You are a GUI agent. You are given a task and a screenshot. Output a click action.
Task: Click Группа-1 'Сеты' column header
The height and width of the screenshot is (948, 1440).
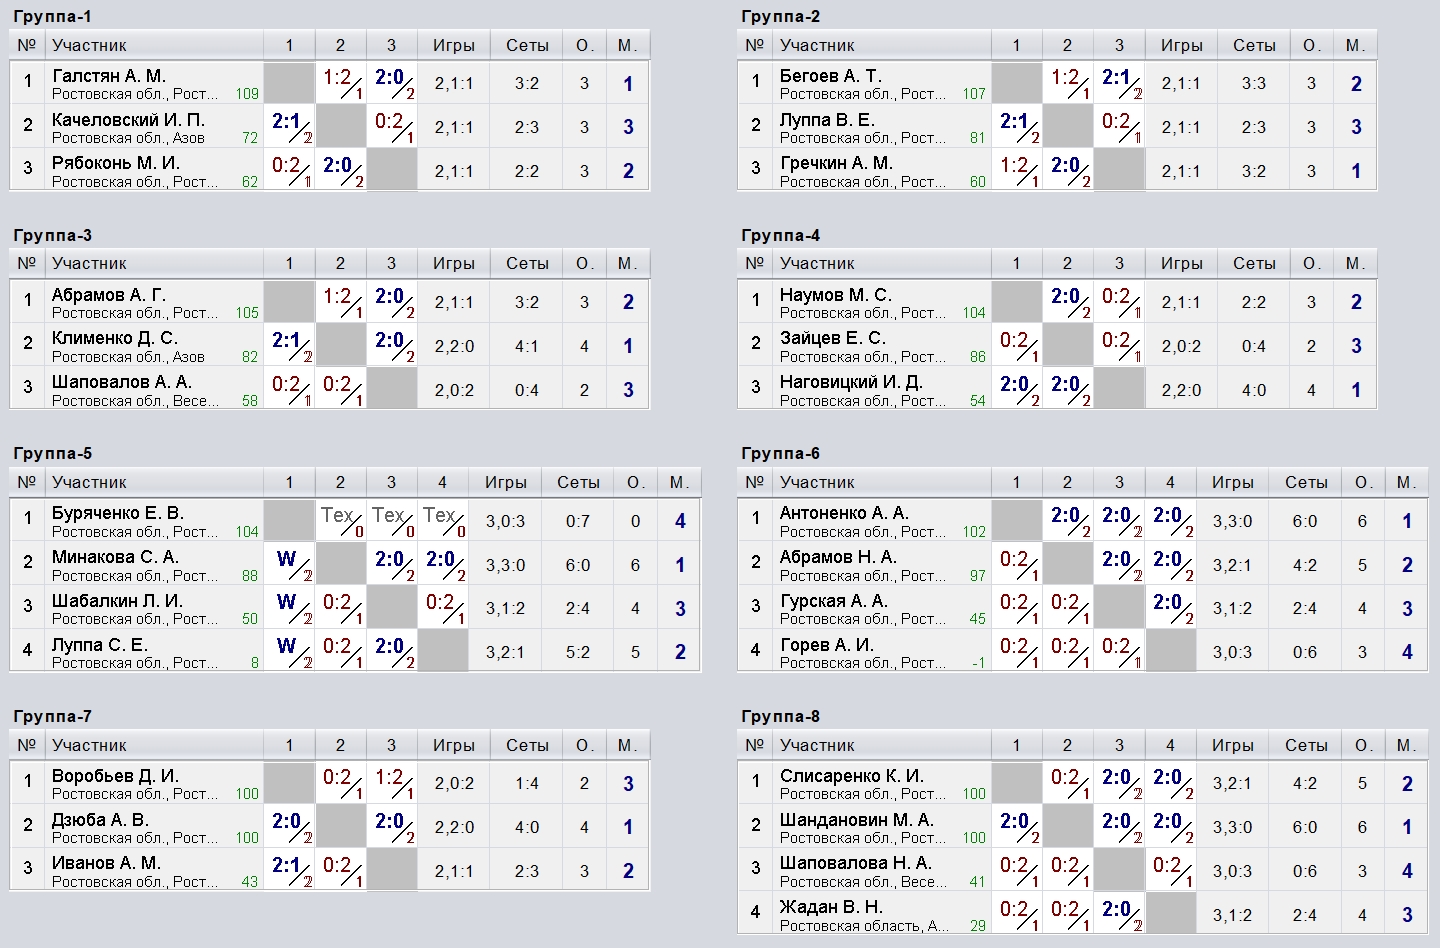coord(527,46)
